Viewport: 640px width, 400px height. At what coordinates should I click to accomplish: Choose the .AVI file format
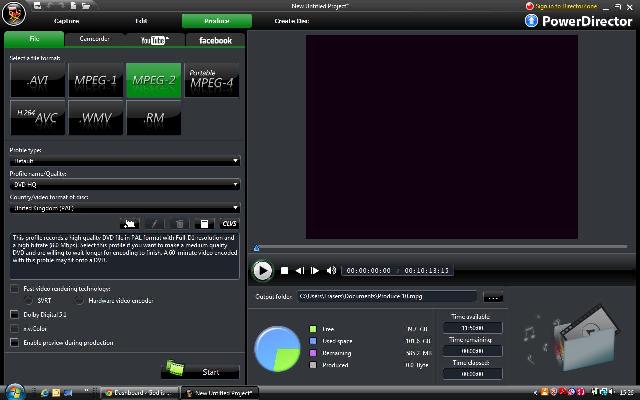(x=38, y=80)
